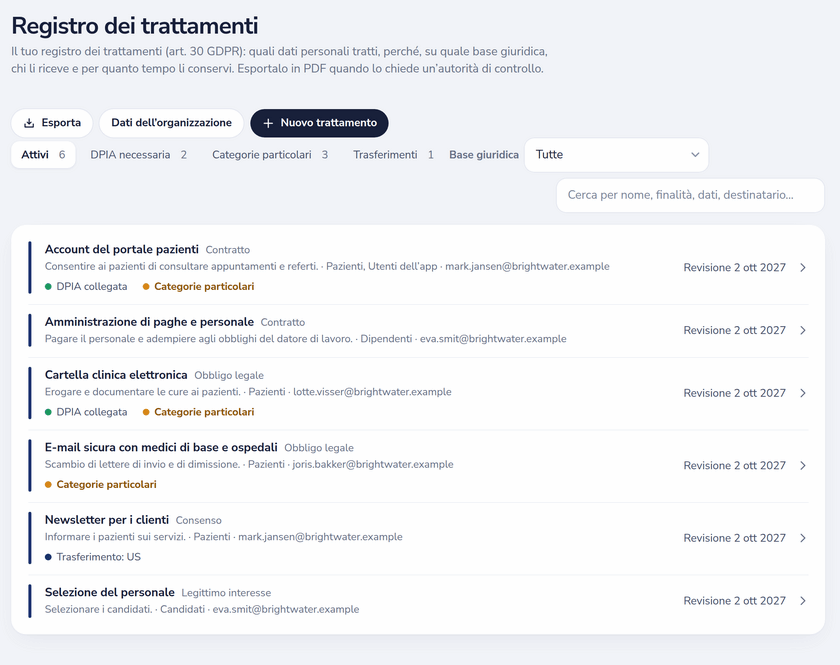Expand chevron for Amministrazione di paghe row
Image resolution: width=840 pixels, height=665 pixels.
802,330
